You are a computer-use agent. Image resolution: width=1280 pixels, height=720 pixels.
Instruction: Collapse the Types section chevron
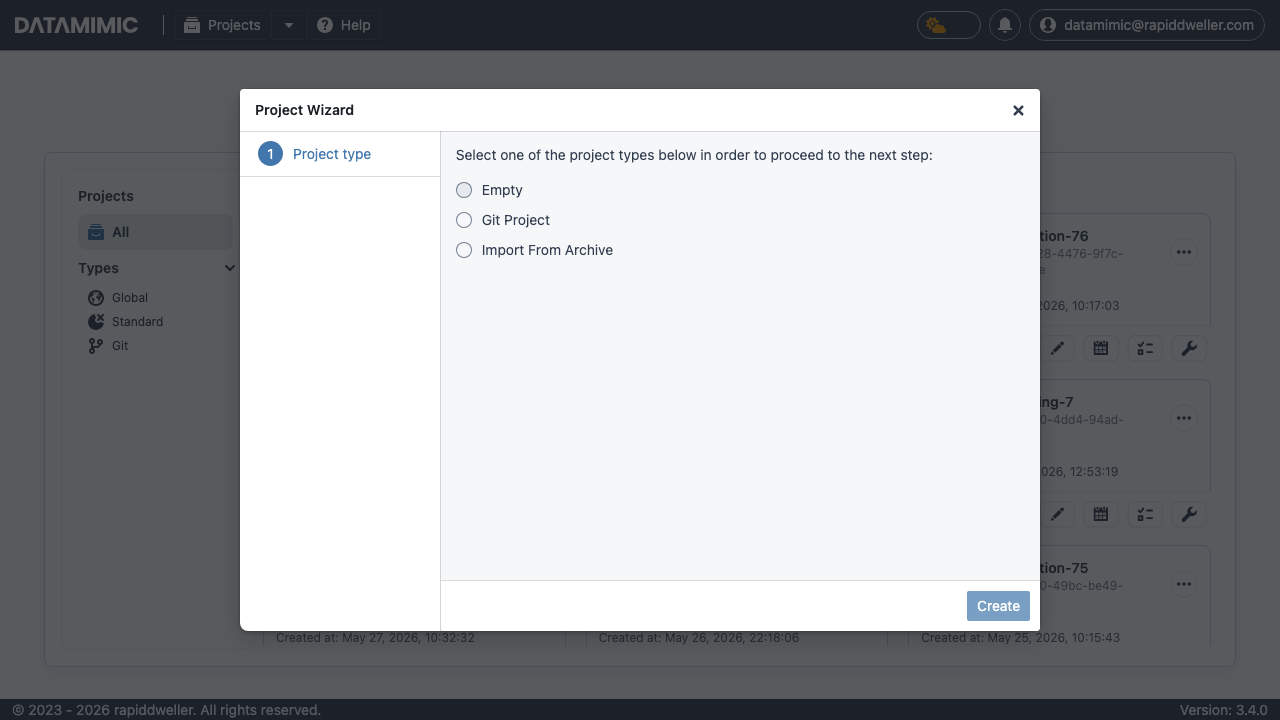[230, 268]
